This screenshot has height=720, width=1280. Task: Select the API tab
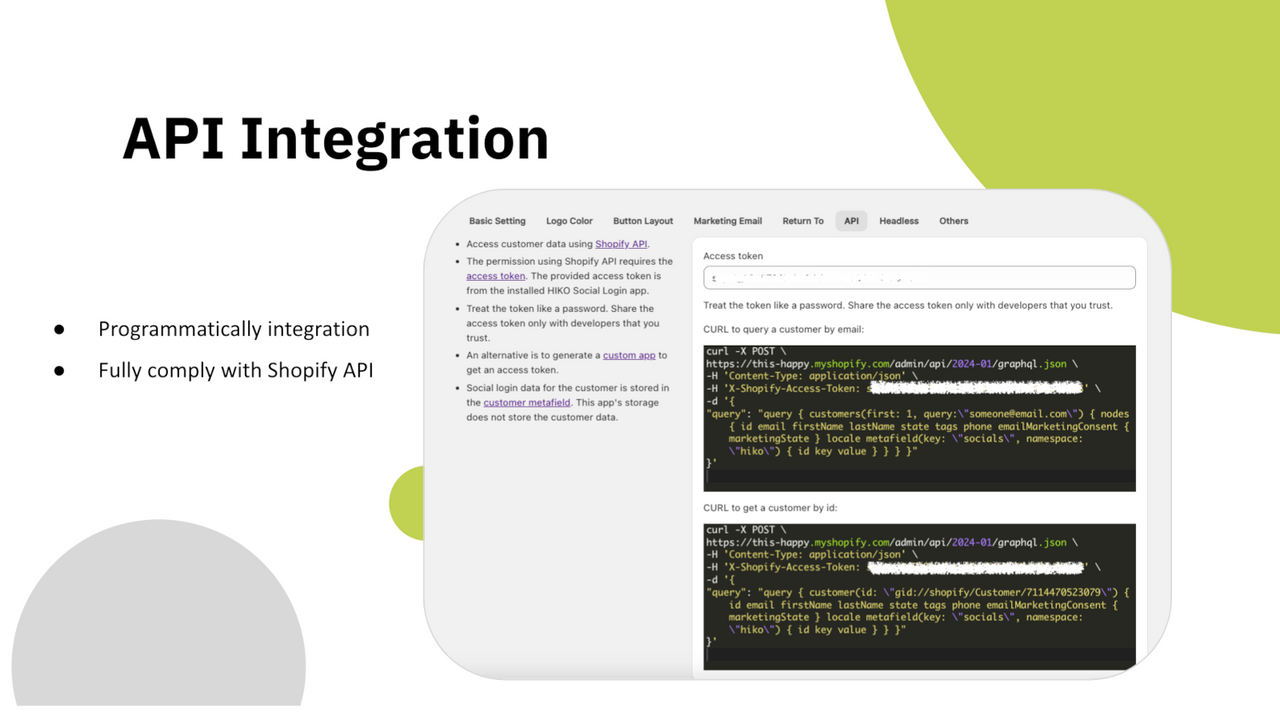(851, 221)
